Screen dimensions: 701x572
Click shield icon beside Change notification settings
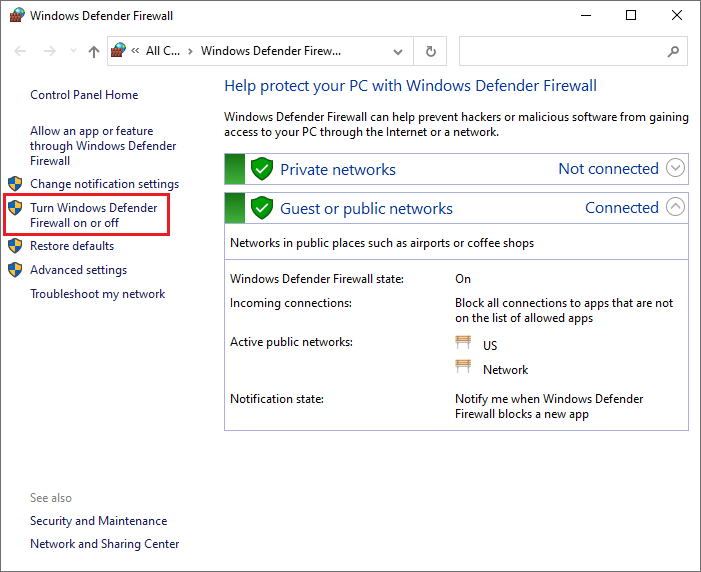15,183
